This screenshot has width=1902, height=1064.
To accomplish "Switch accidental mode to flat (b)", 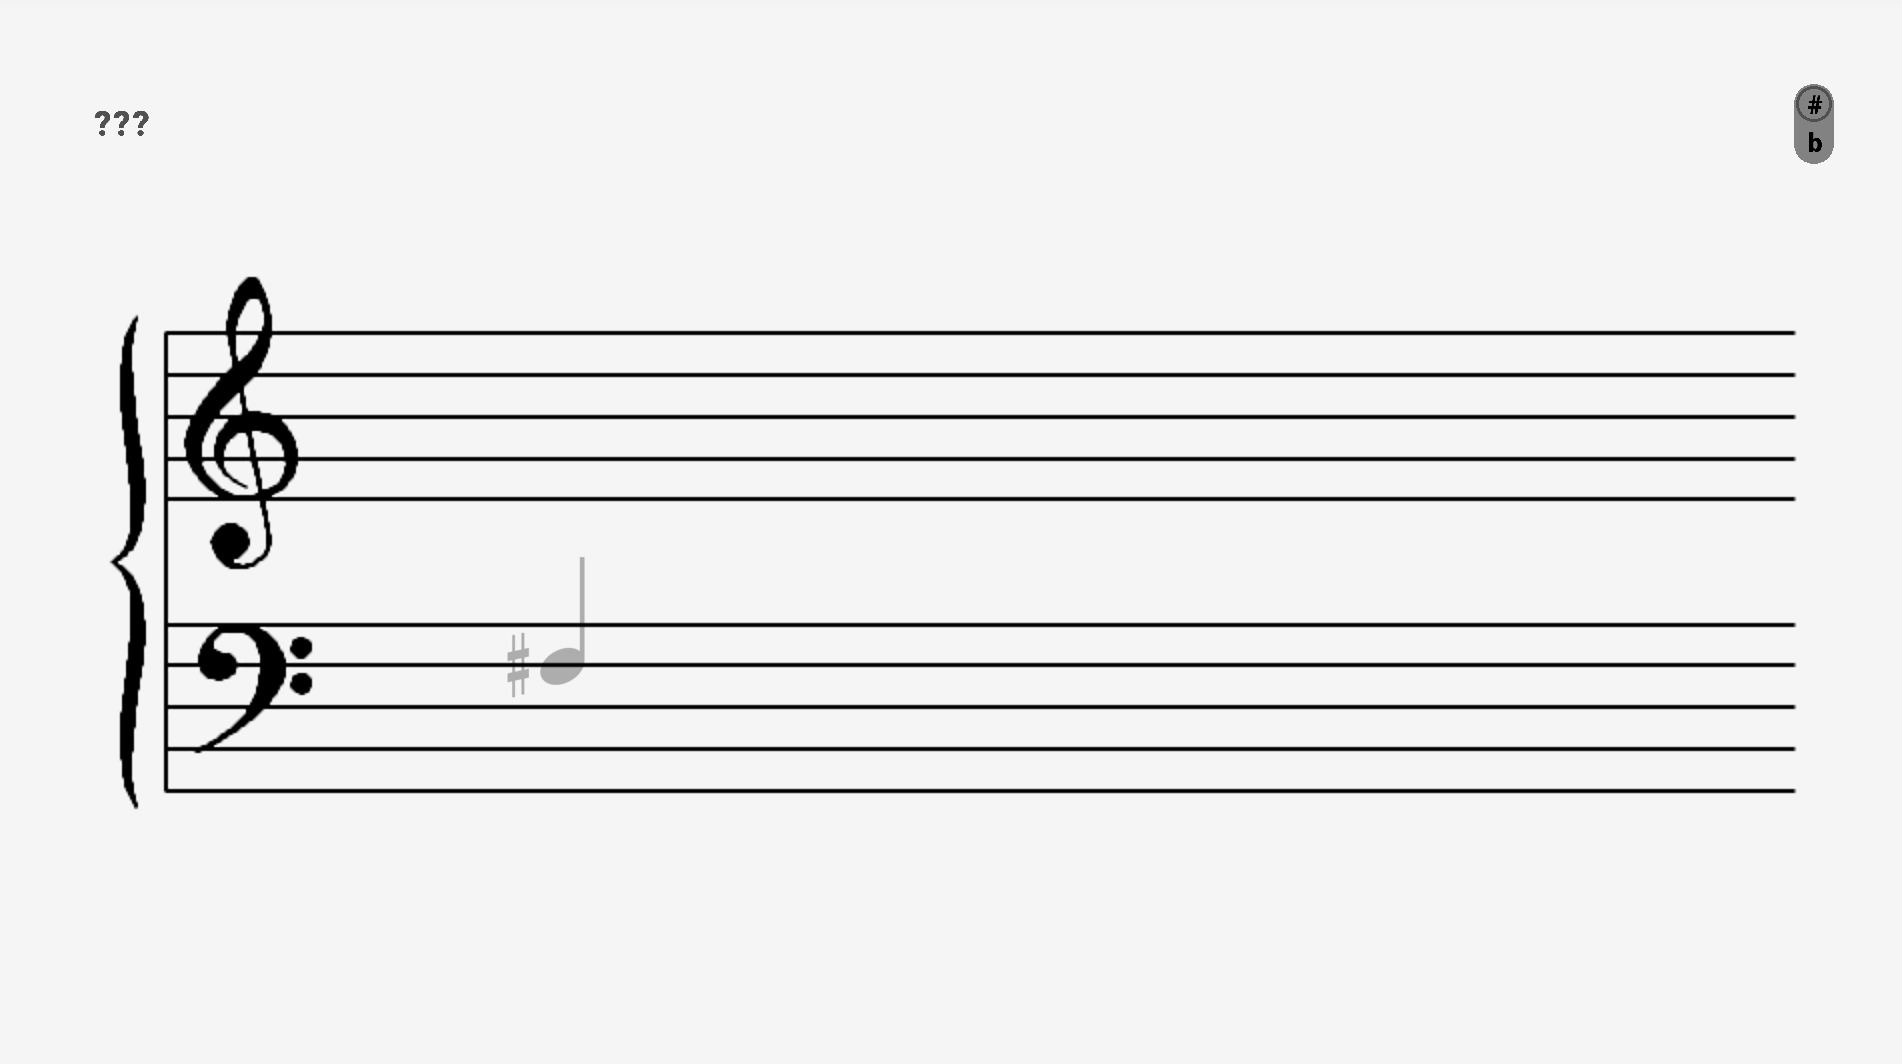I will coord(1814,144).
